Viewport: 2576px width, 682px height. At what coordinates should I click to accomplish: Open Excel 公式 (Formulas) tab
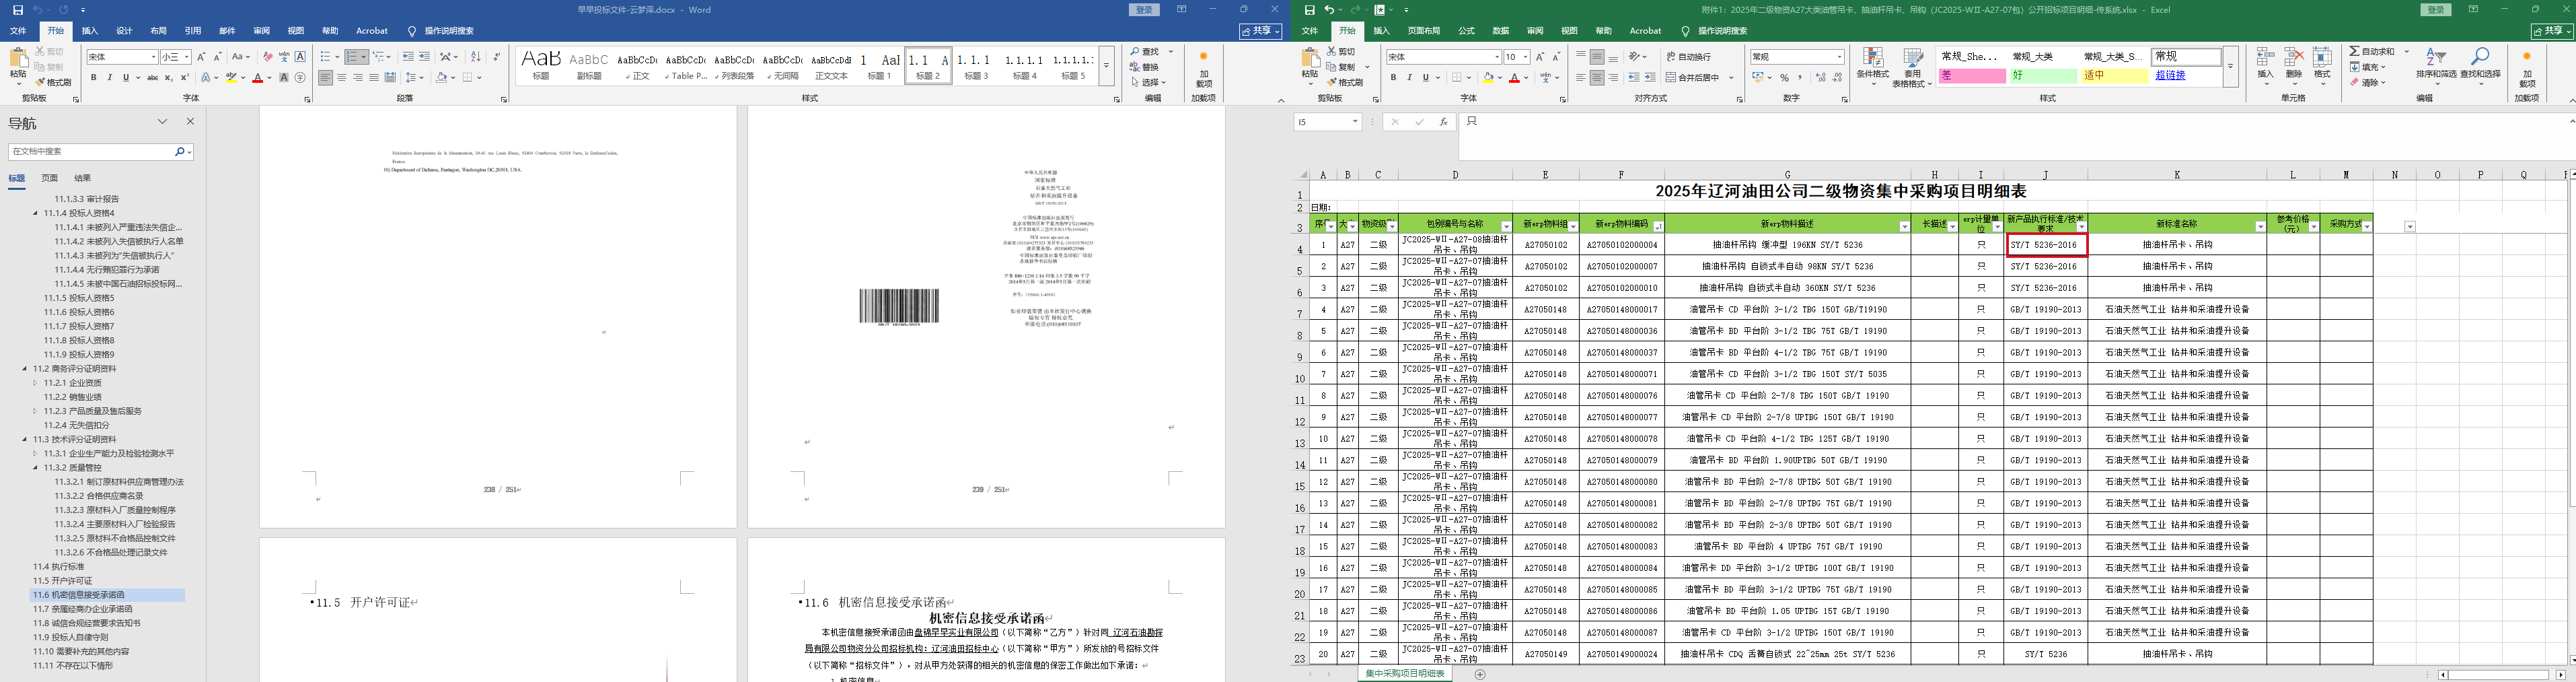[x=1466, y=31]
